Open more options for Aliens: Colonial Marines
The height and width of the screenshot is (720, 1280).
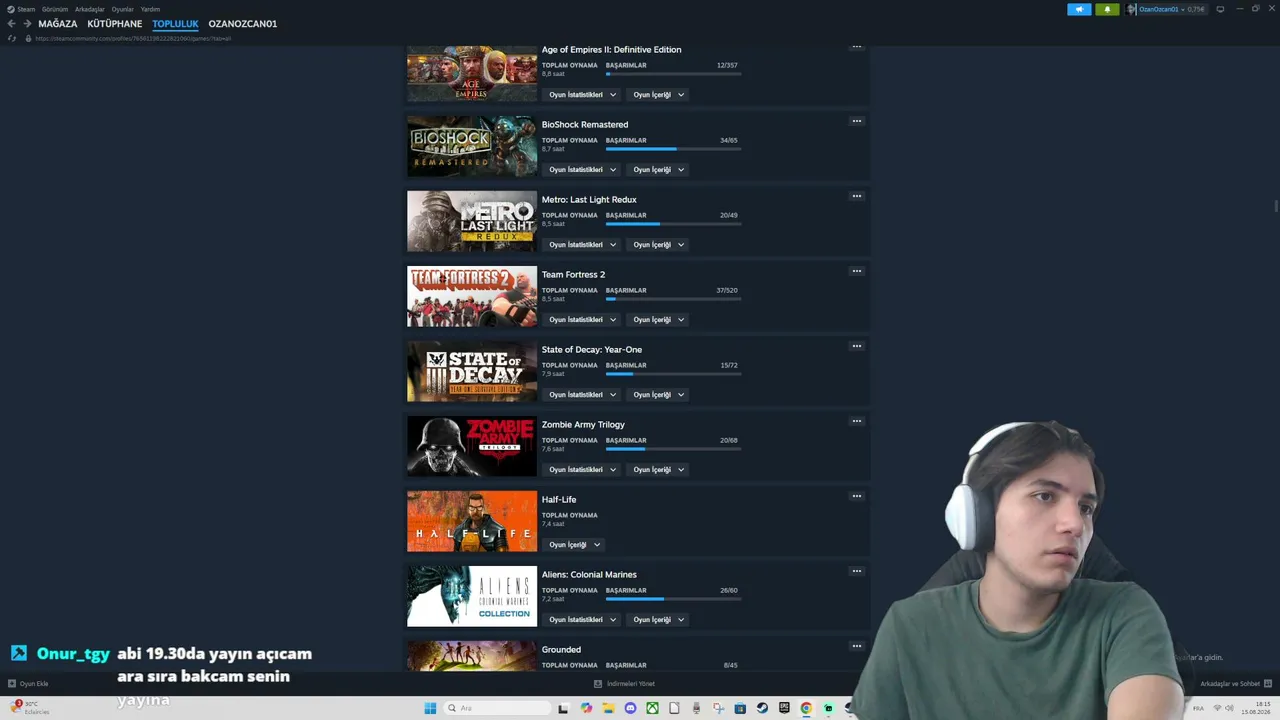point(856,571)
